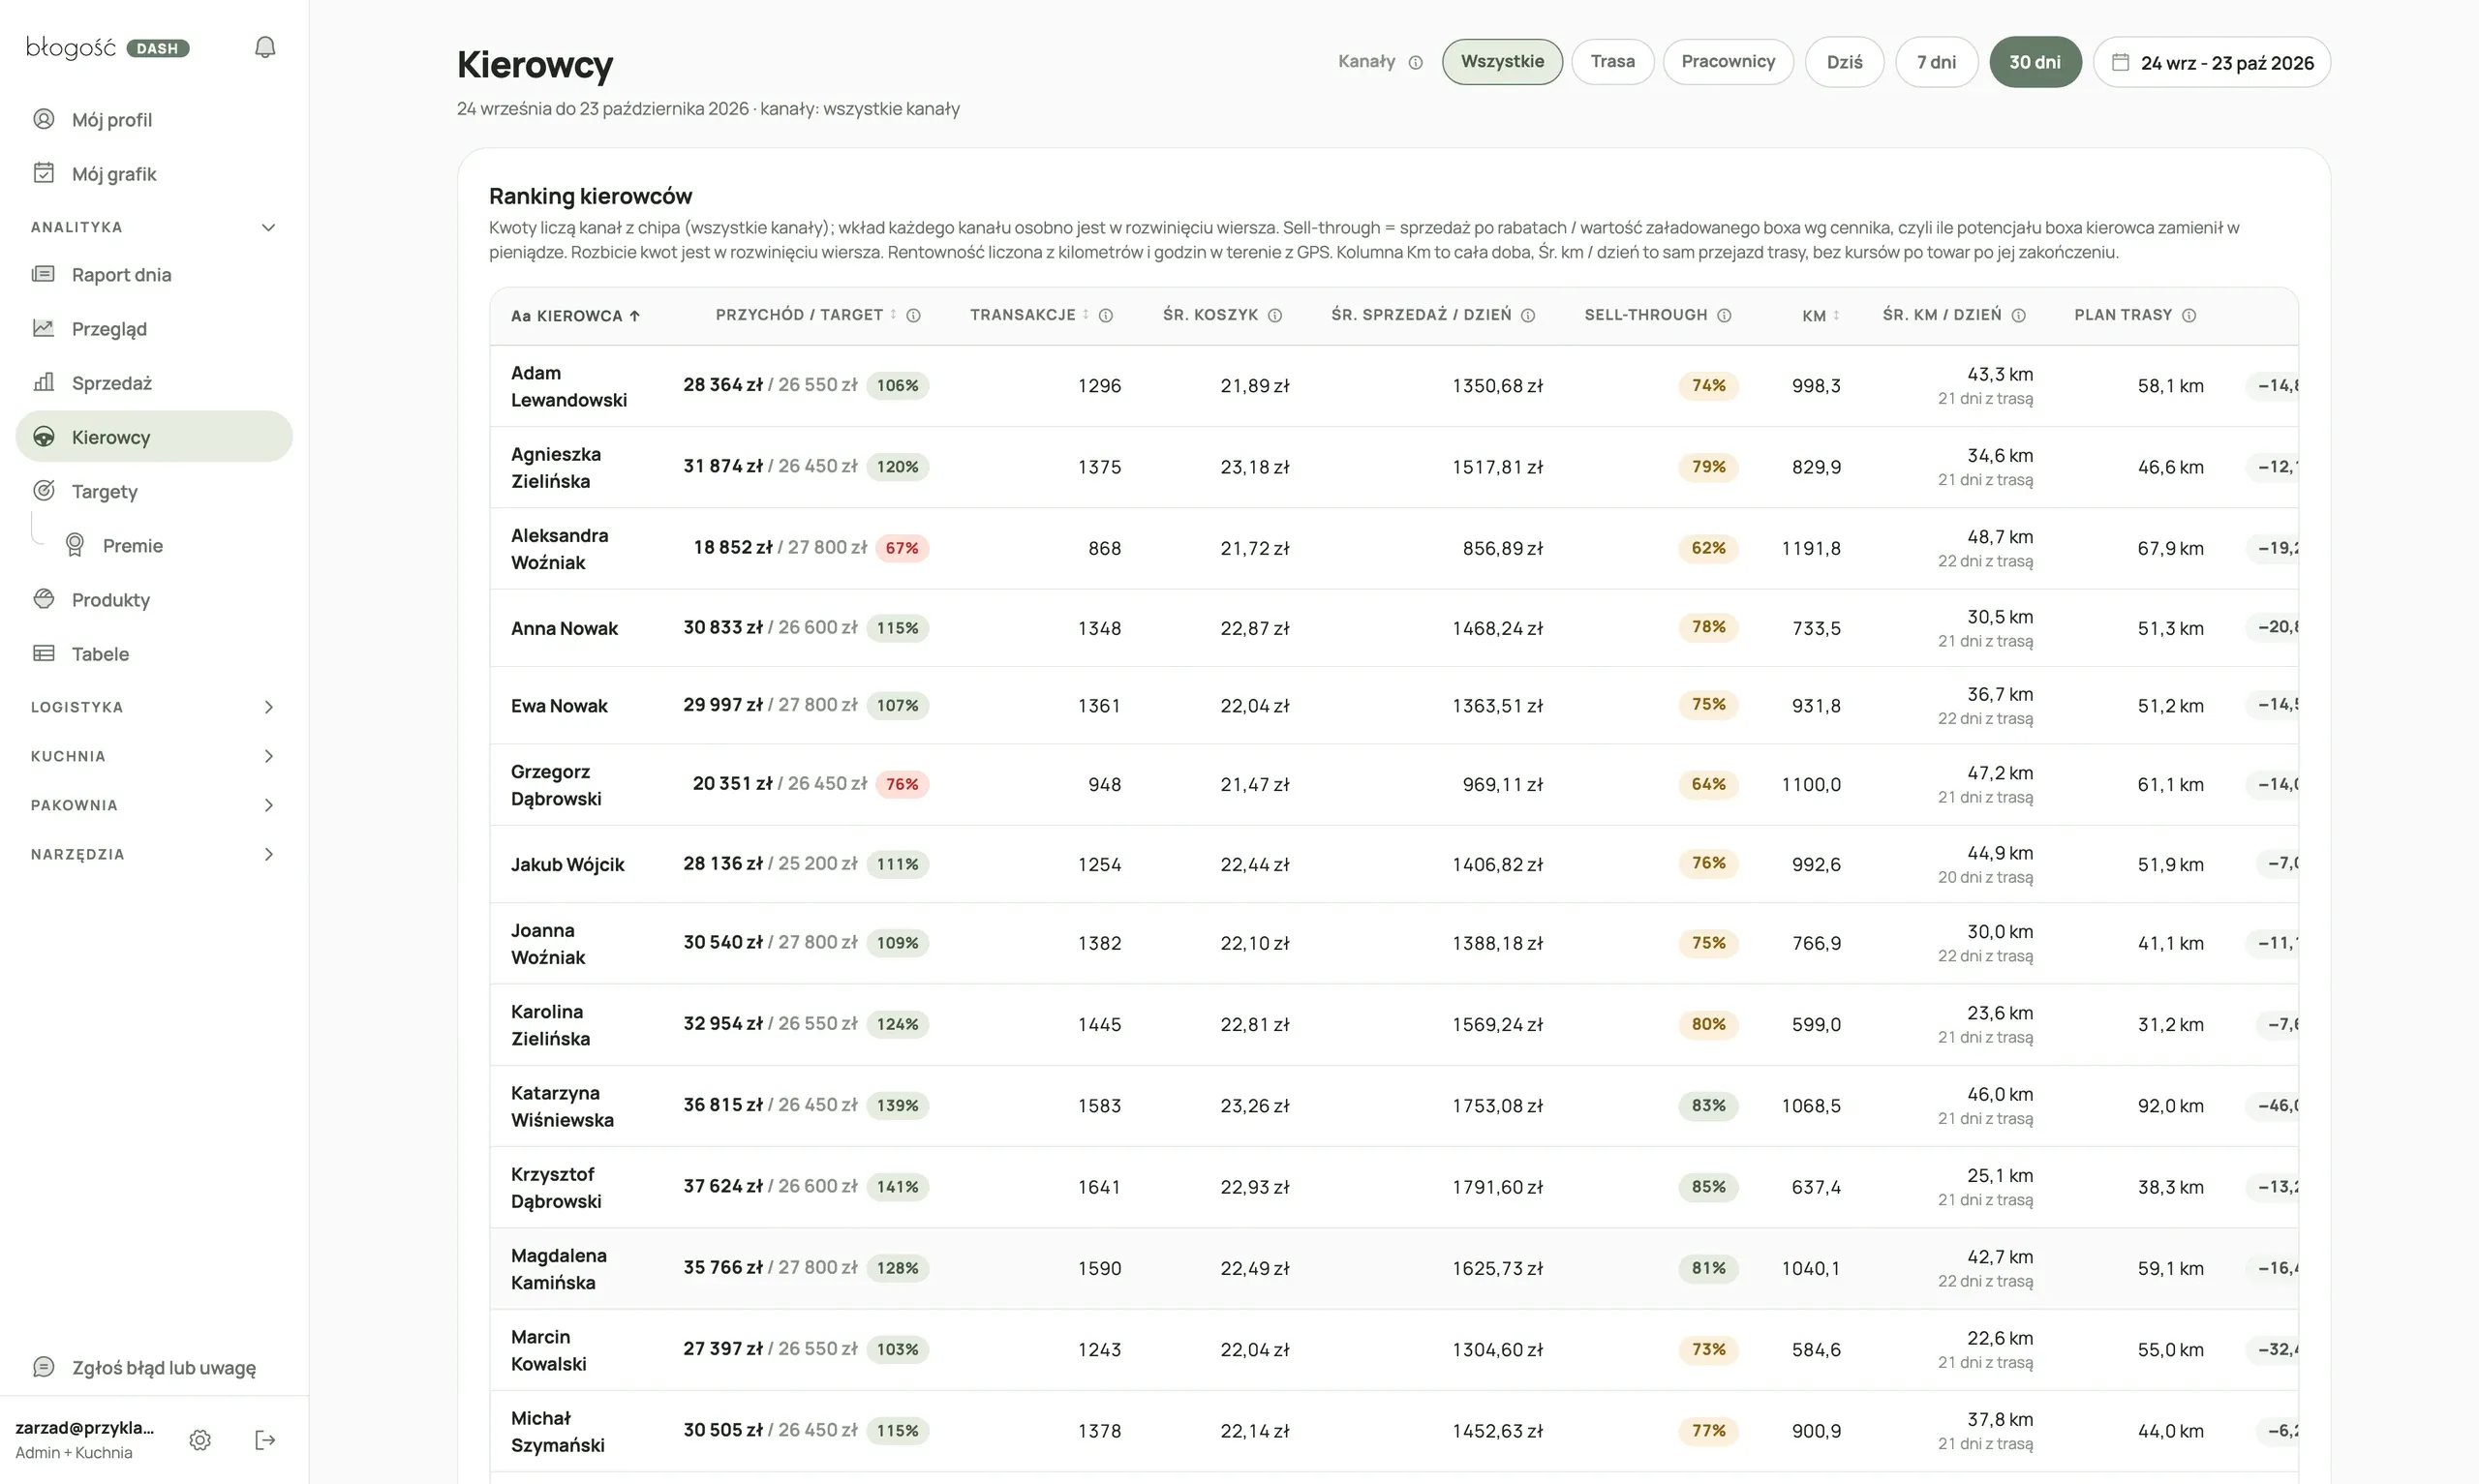Switch period to Dziś
The width and height of the screenshot is (2479, 1484).
coord(1845,62)
